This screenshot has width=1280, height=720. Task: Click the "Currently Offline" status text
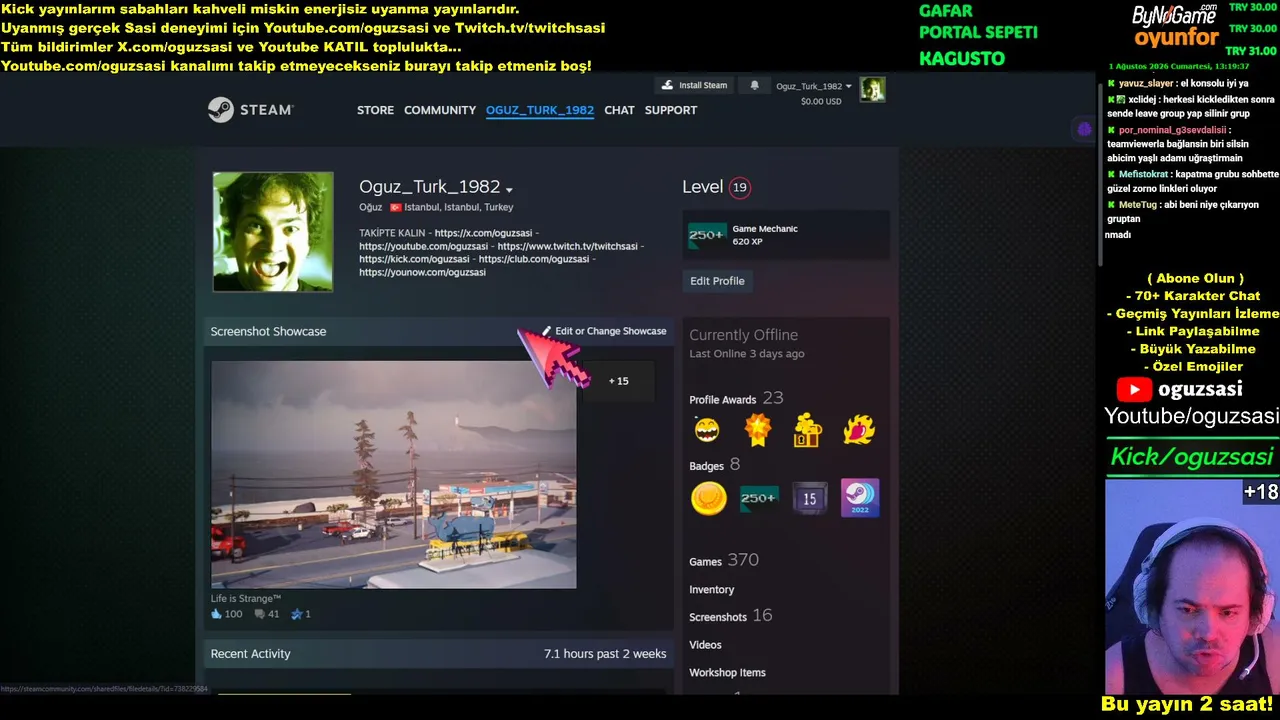743,335
